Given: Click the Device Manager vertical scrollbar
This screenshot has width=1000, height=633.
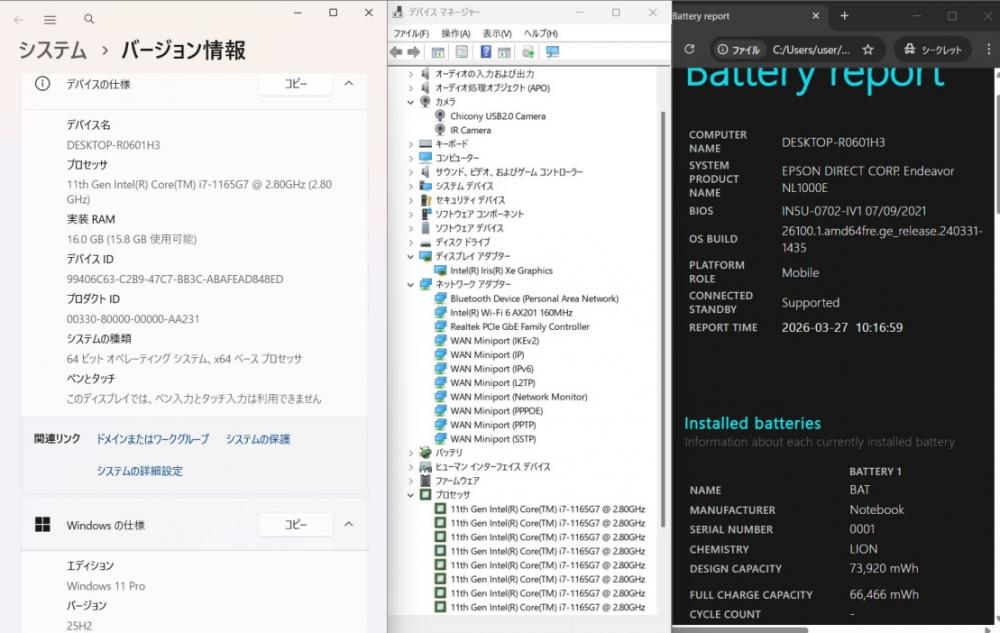Looking at the screenshot, I should click(x=663, y=319).
